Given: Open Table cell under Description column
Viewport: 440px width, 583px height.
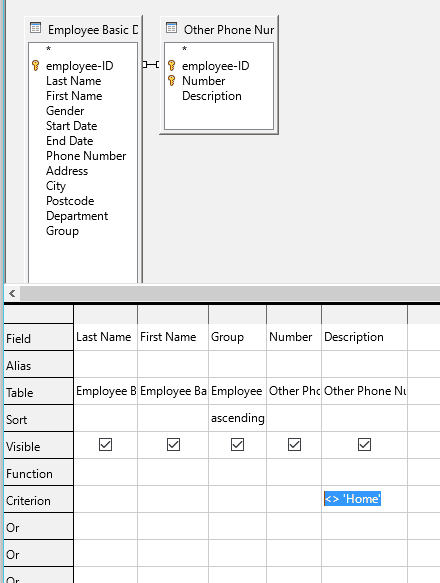Looking at the screenshot, I should tap(364, 391).
